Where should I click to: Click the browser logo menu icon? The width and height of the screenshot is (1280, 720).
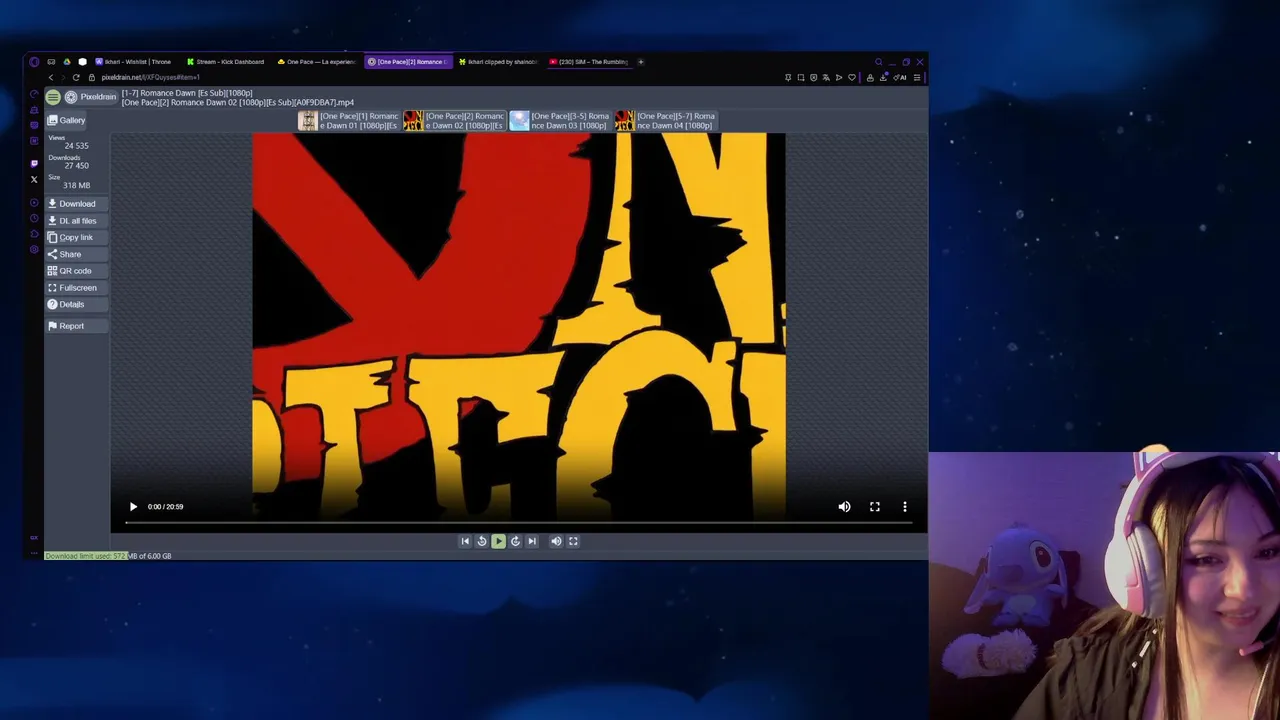pyautogui.click(x=34, y=62)
